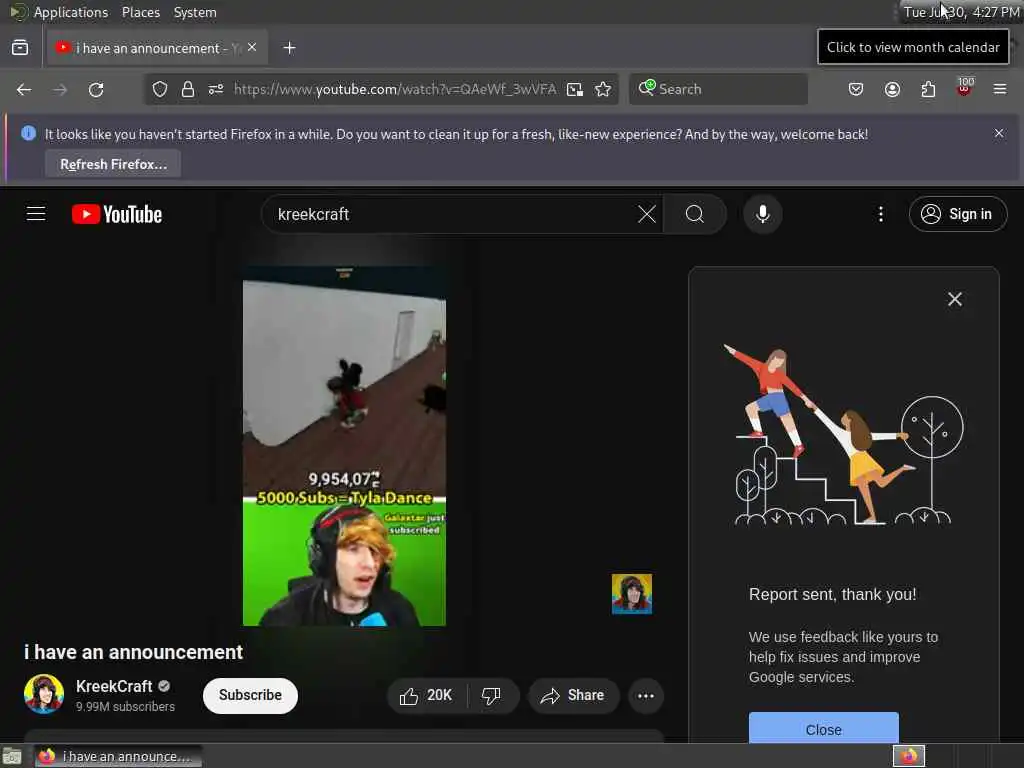Run search with magnifier button

click(695, 214)
